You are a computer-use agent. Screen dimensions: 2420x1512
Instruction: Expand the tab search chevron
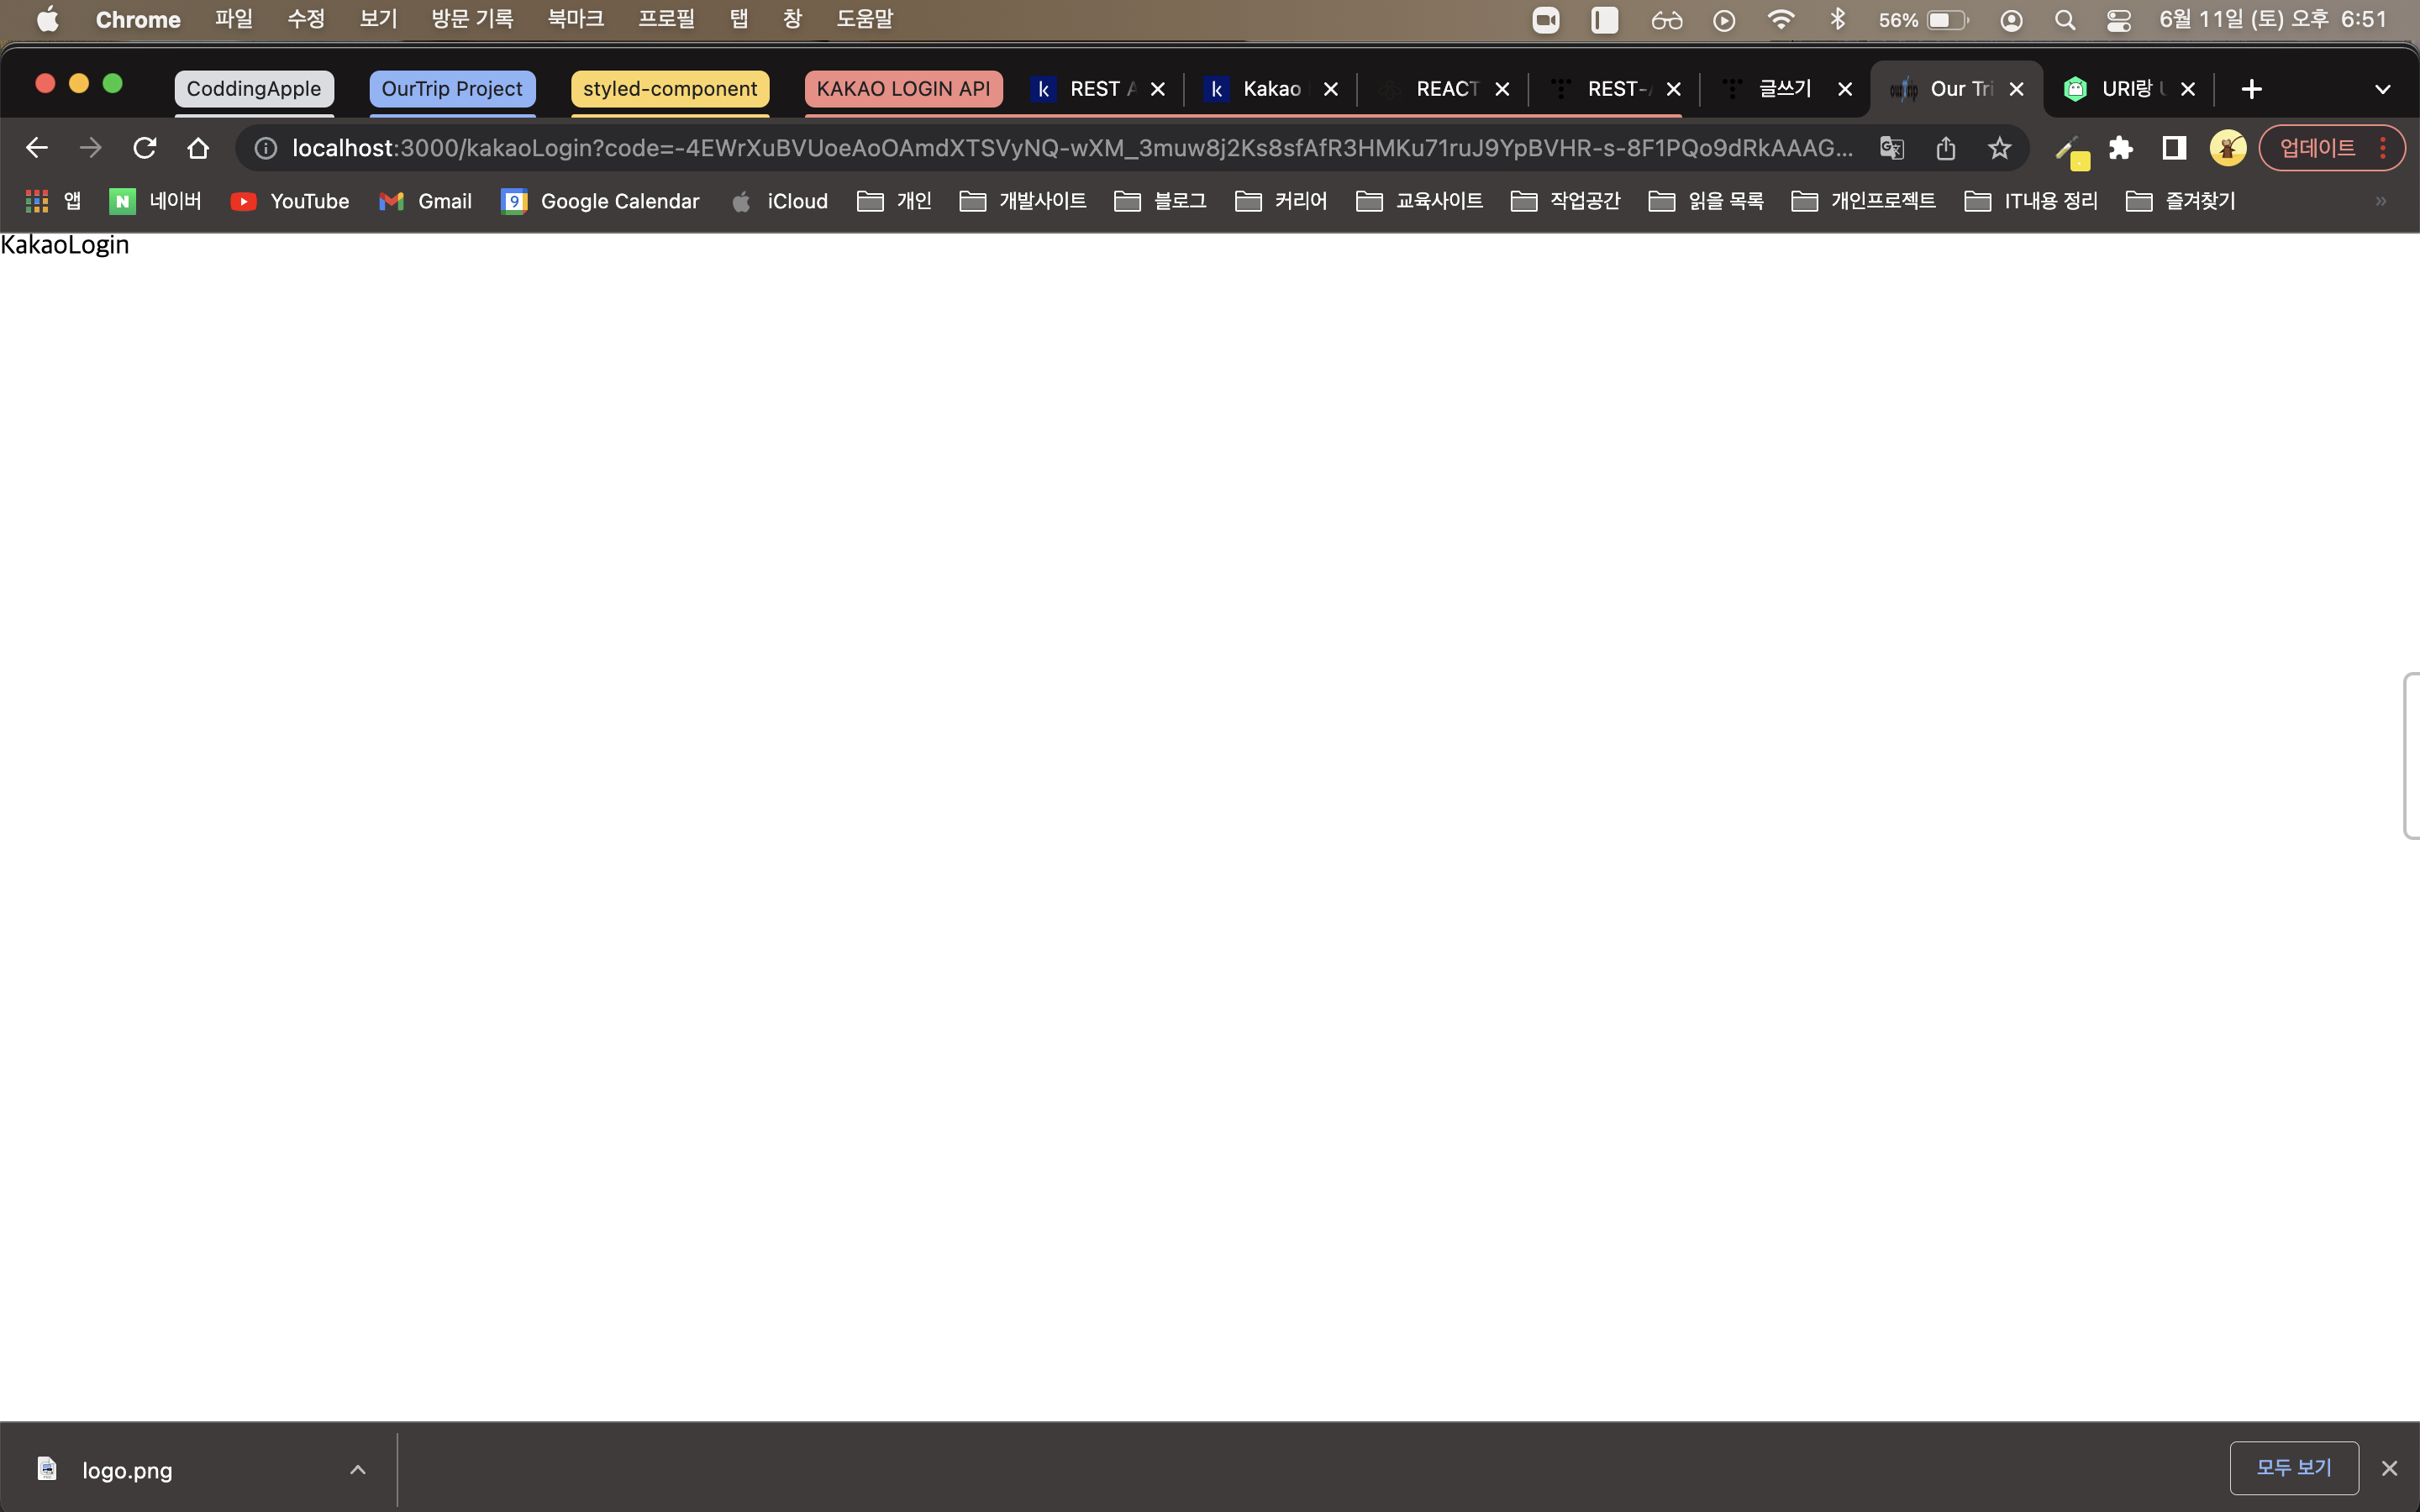point(2382,89)
